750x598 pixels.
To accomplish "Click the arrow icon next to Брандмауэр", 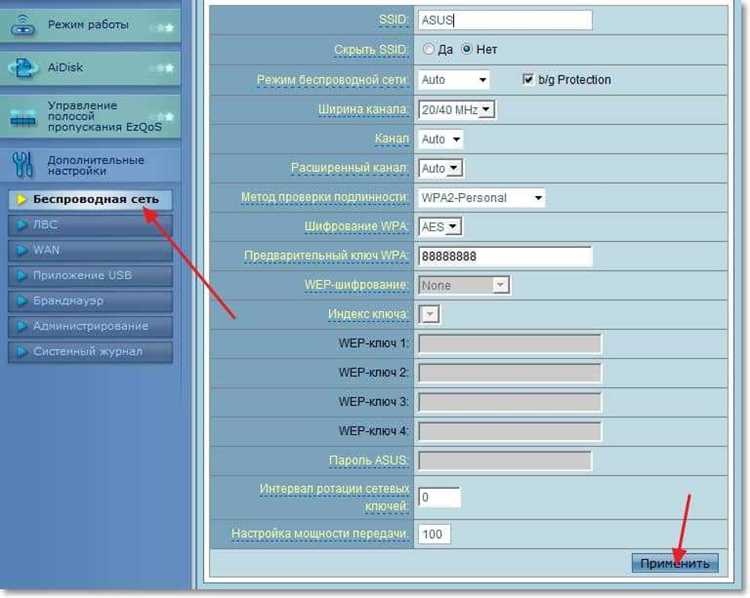I will (22, 301).
